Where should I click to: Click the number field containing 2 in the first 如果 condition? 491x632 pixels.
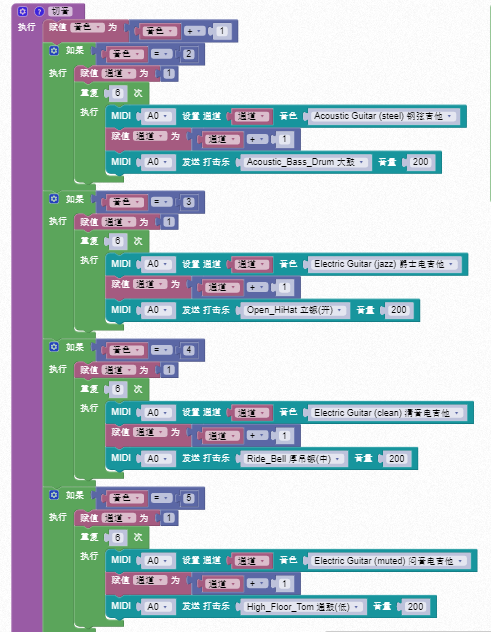189,54
